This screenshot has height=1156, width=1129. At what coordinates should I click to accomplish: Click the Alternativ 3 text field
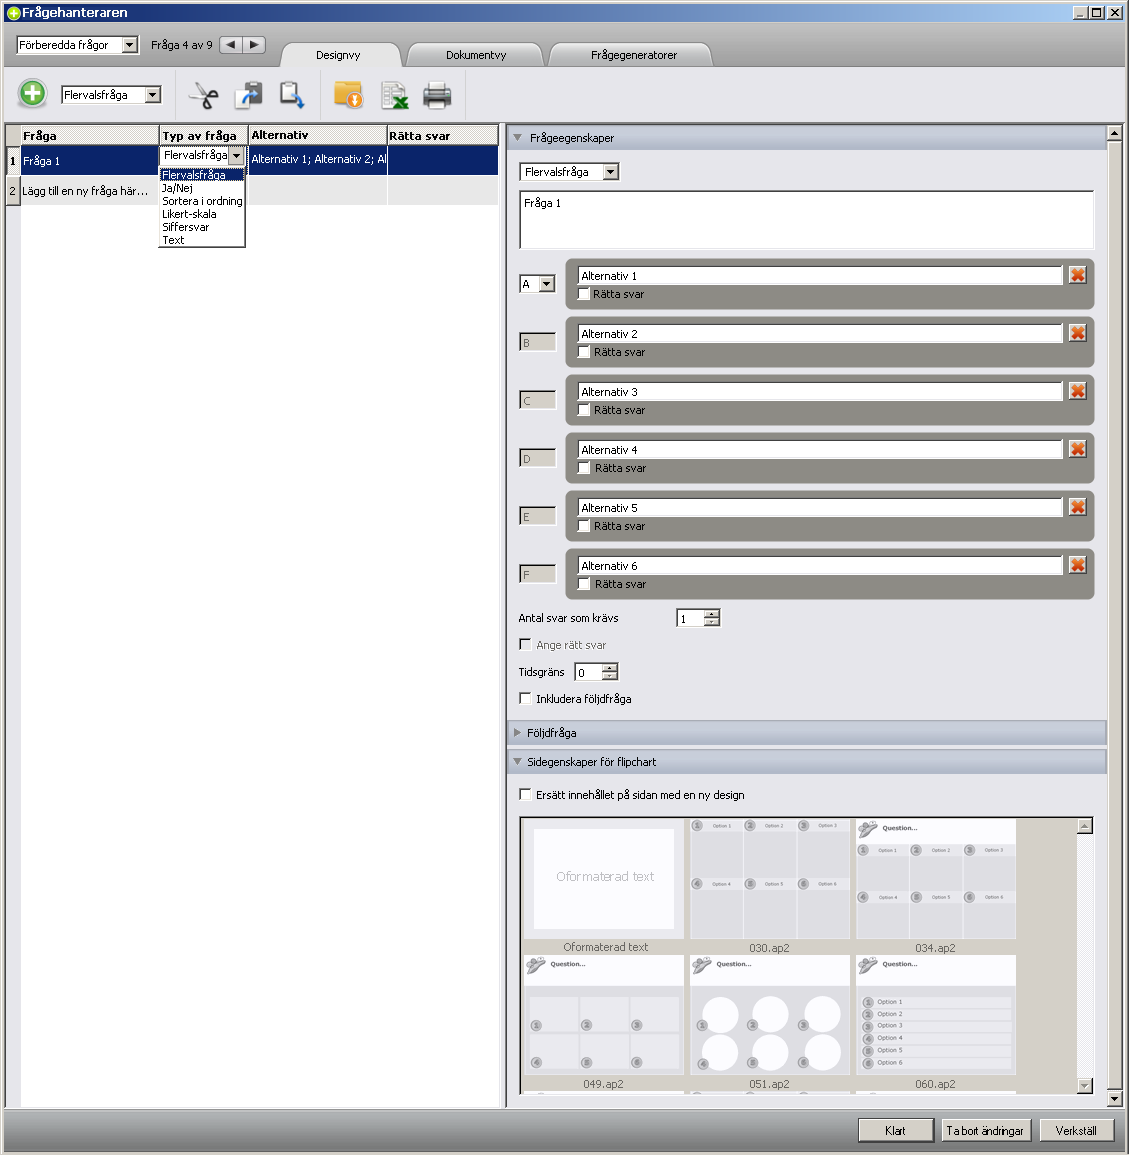tap(819, 391)
